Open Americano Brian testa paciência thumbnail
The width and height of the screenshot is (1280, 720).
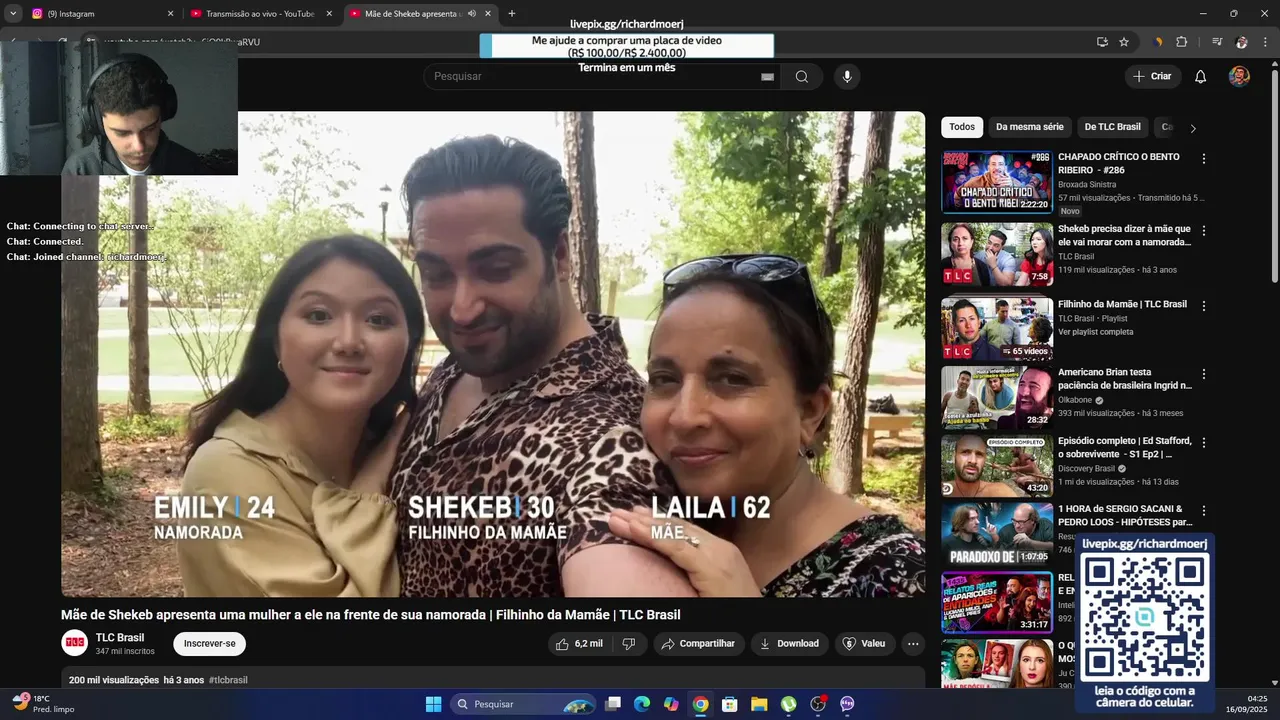(997, 397)
